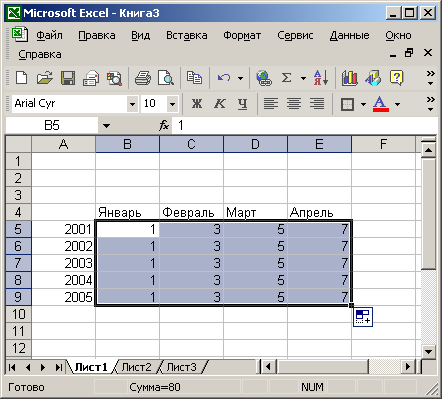
Task: Open the Borders dropdown arrow
Action: [363, 104]
